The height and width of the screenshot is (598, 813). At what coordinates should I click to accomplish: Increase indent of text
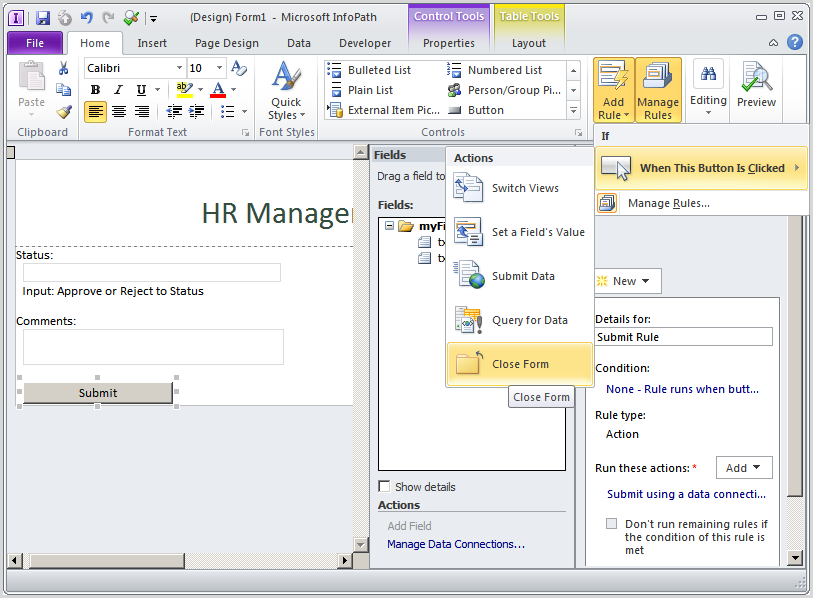pos(196,112)
